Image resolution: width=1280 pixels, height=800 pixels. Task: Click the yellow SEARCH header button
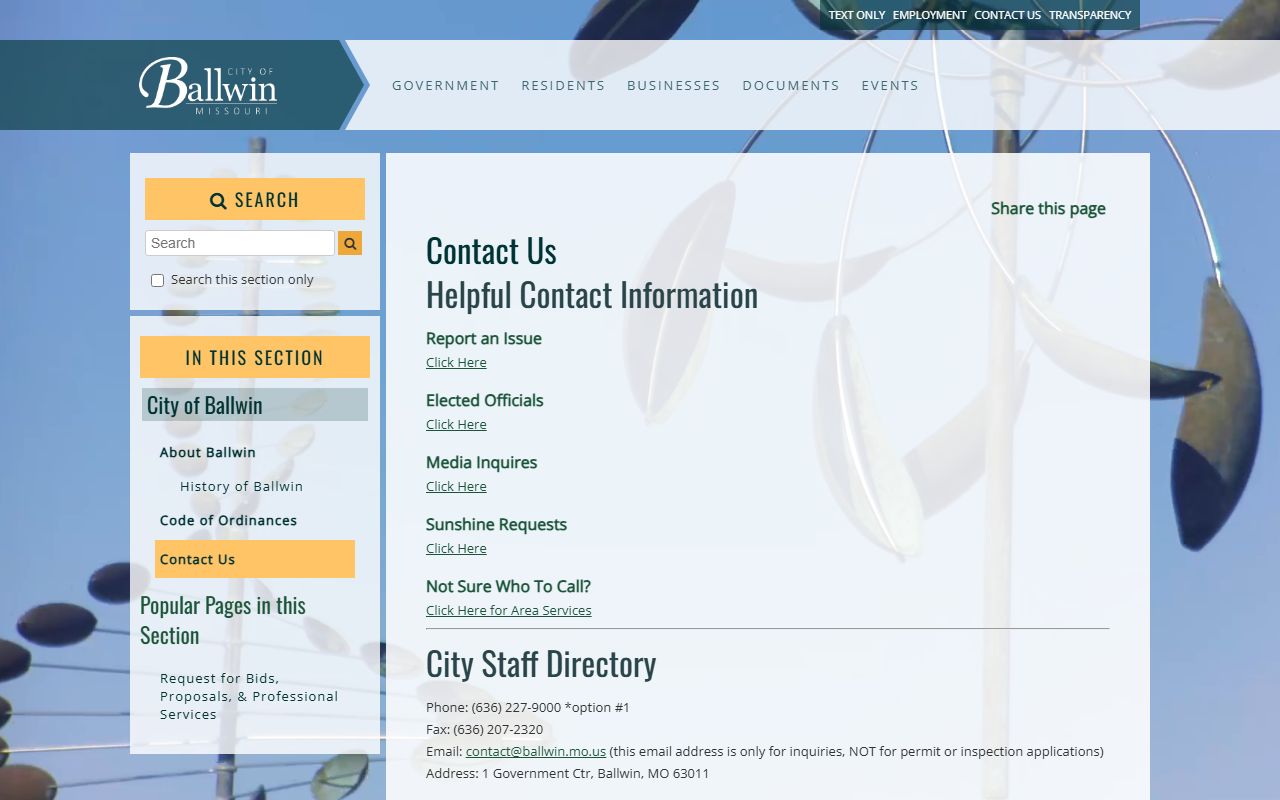click(255, 199)
